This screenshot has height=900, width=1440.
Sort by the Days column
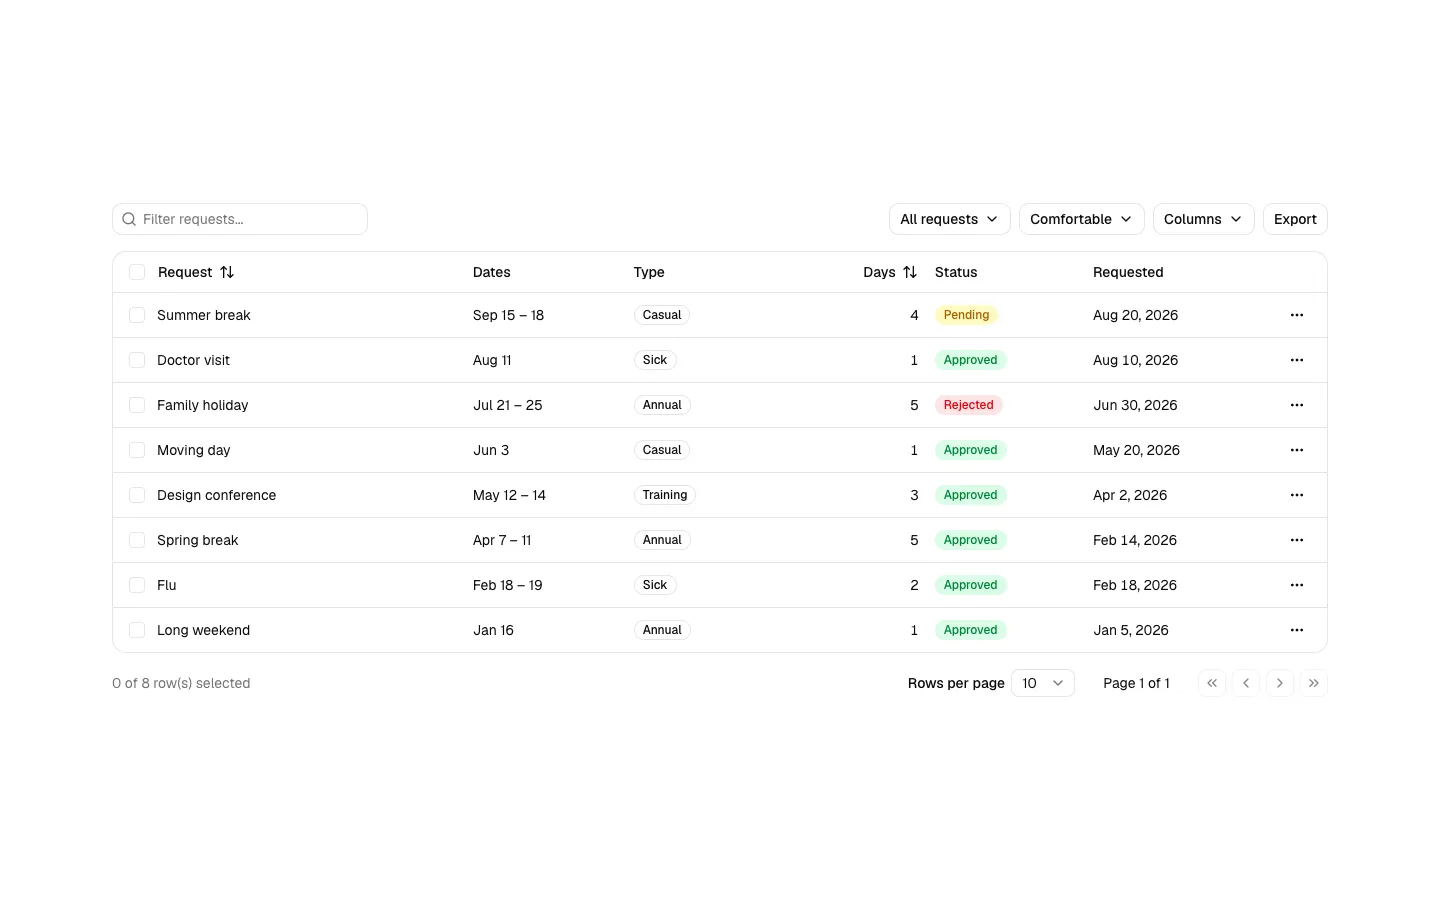click(890, 272)
